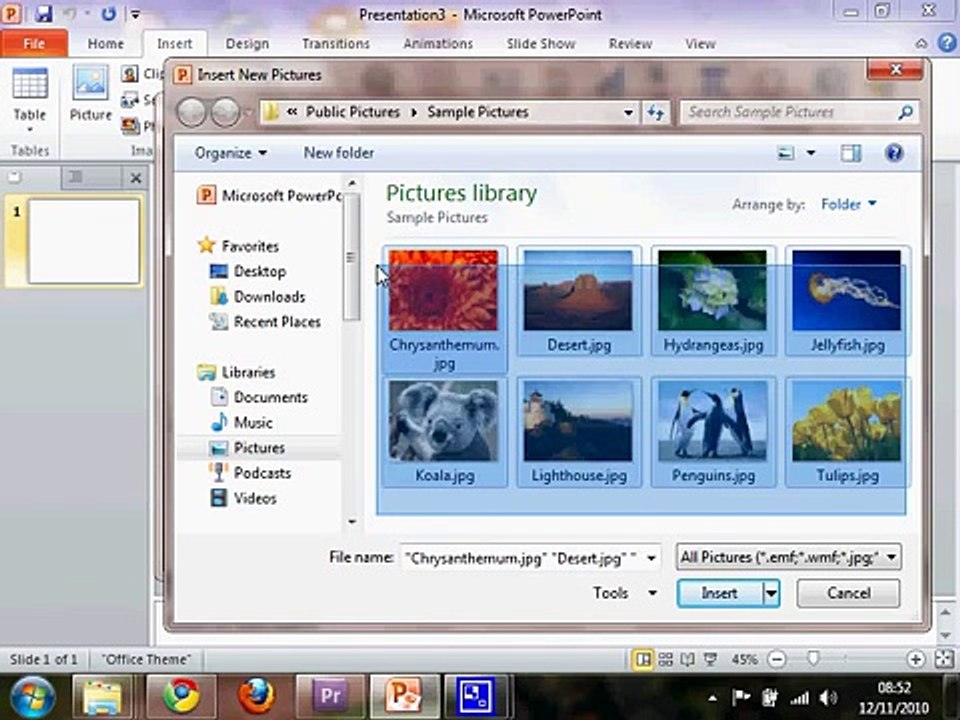Click the change view icon in dialog toolbar
960x720 pixels.
(x=786, y=153)
